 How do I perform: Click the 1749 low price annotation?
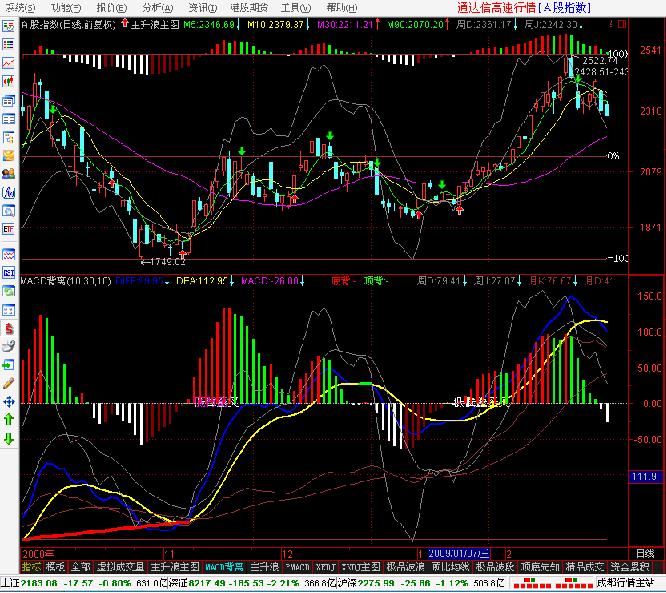[x=164, y=262]
